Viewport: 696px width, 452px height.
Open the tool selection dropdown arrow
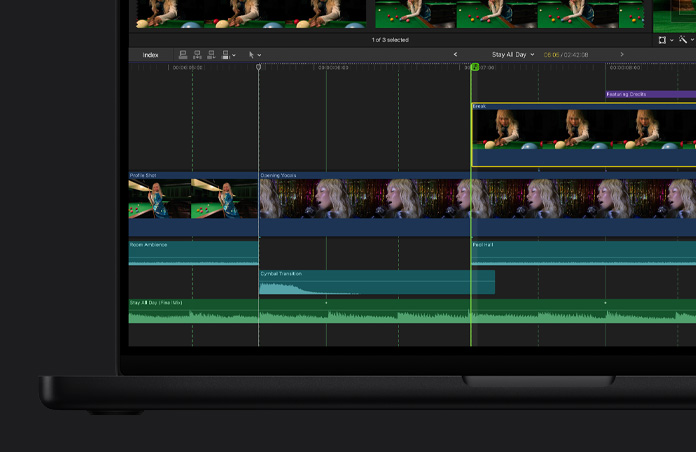[259, 55]
